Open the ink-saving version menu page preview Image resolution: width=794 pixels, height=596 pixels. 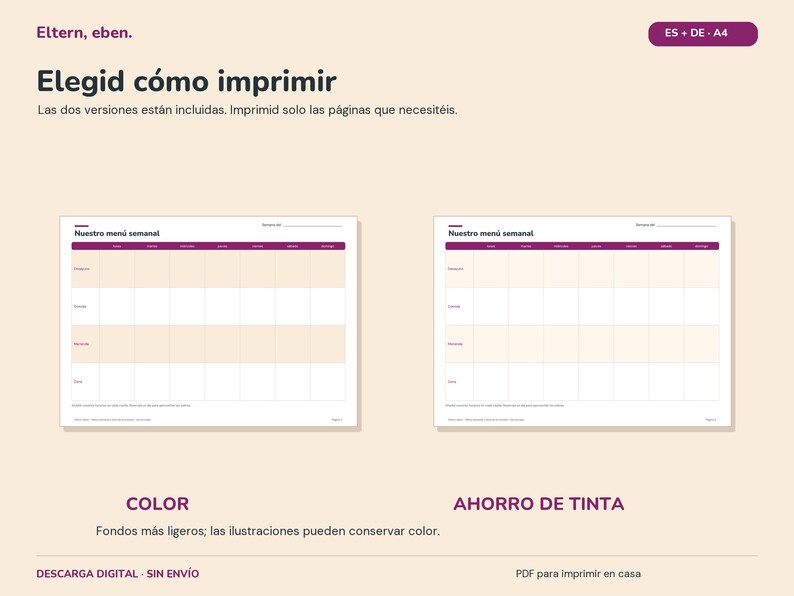[x=582, y=322]
